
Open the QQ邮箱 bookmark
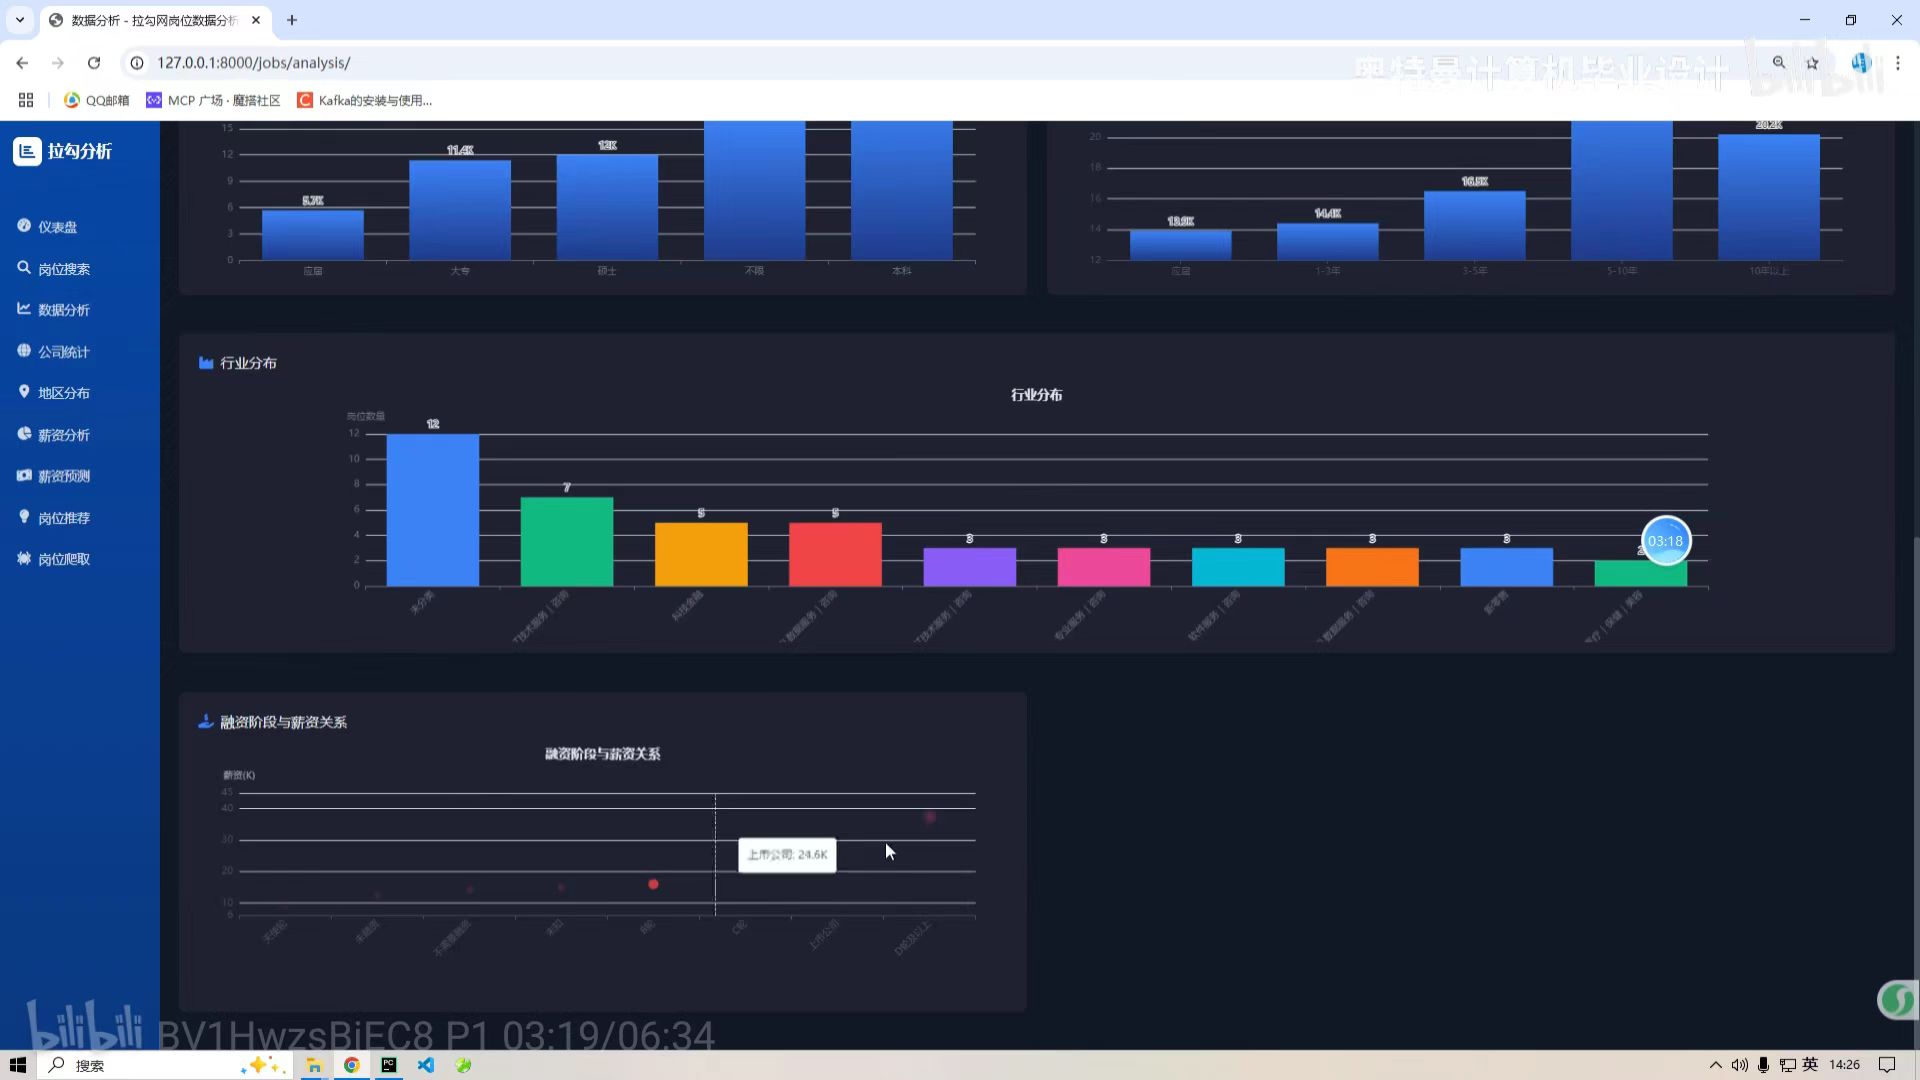pos(97,100)
